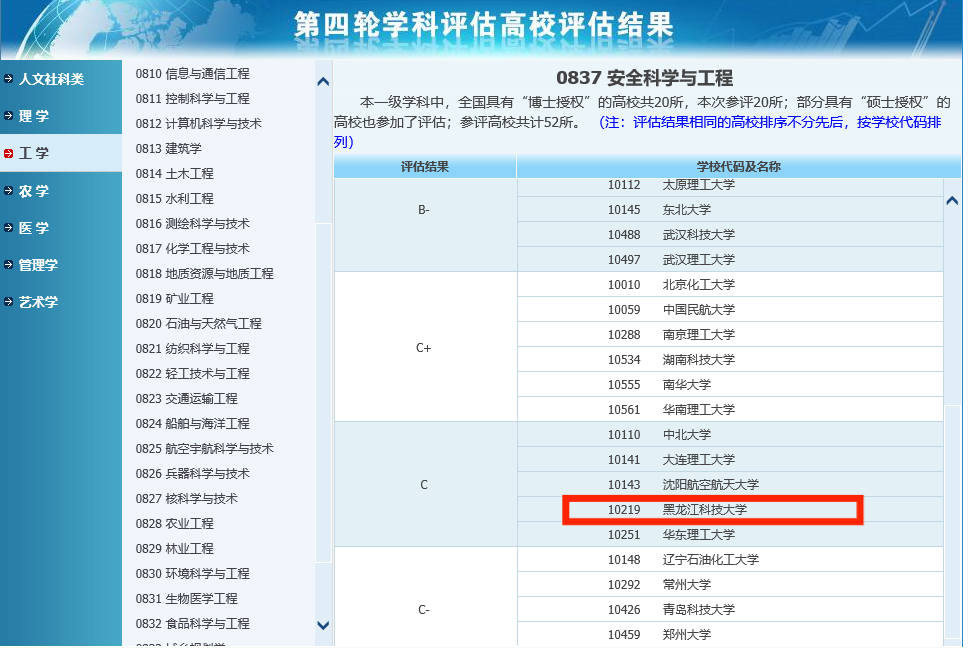Screen dimensions: 968x648
Task: Click the arrow bullet icon beside 理学
Action: (x=9, y=116)
